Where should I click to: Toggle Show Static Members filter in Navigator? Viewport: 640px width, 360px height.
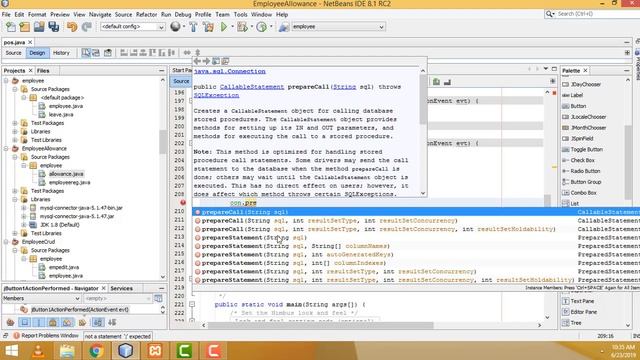pyautogui.click(x=39, y=322)
